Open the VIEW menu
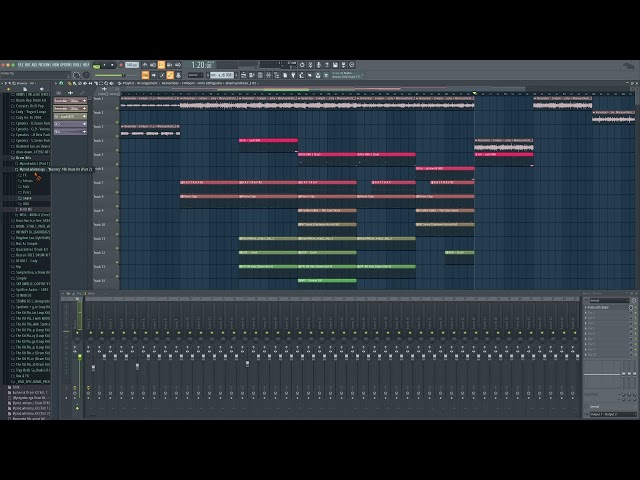Screen dimensions: 640x480 (56, 65)
